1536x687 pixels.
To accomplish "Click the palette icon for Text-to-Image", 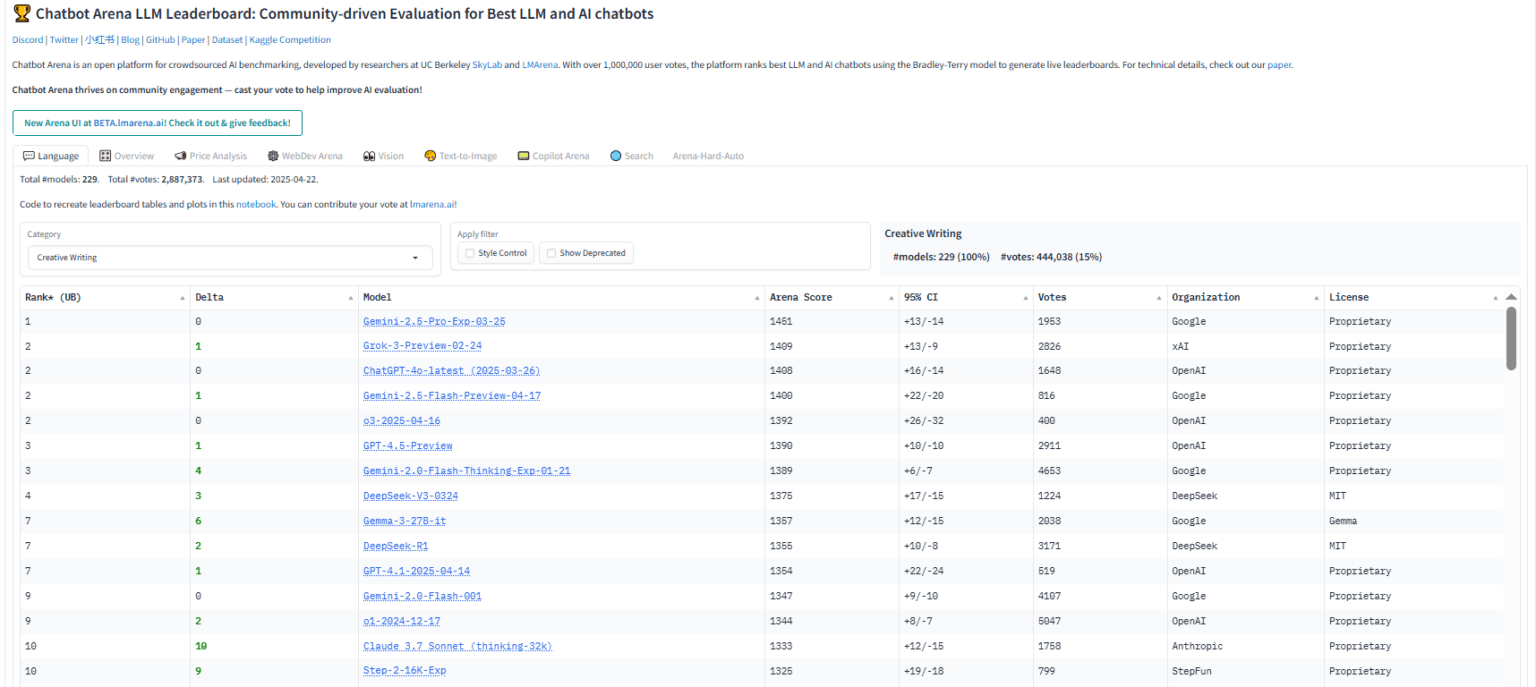I will point(430,156).
